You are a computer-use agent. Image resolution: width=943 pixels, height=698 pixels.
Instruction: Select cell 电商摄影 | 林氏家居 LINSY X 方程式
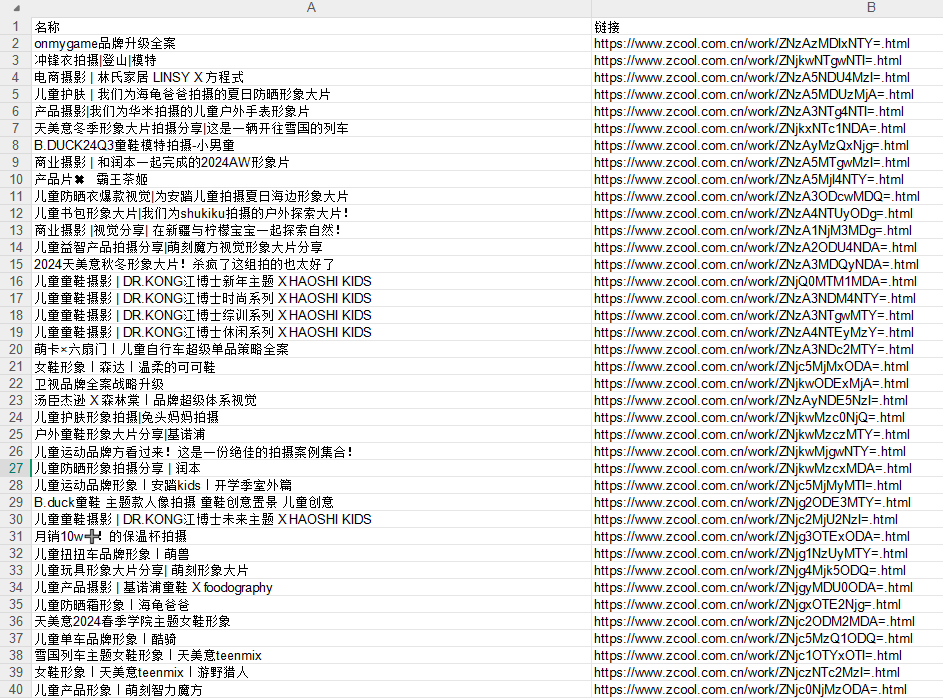[311, 78]
